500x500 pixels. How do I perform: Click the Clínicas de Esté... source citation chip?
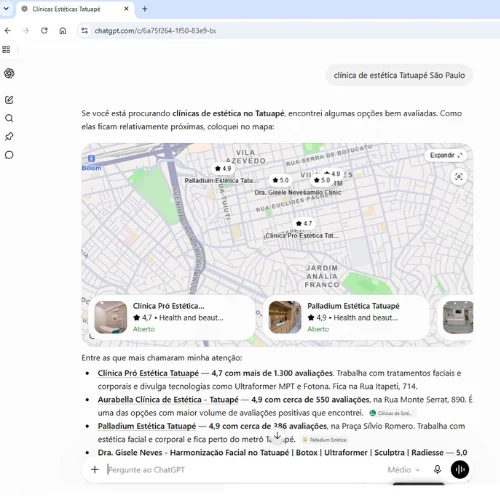coord(392,413)
